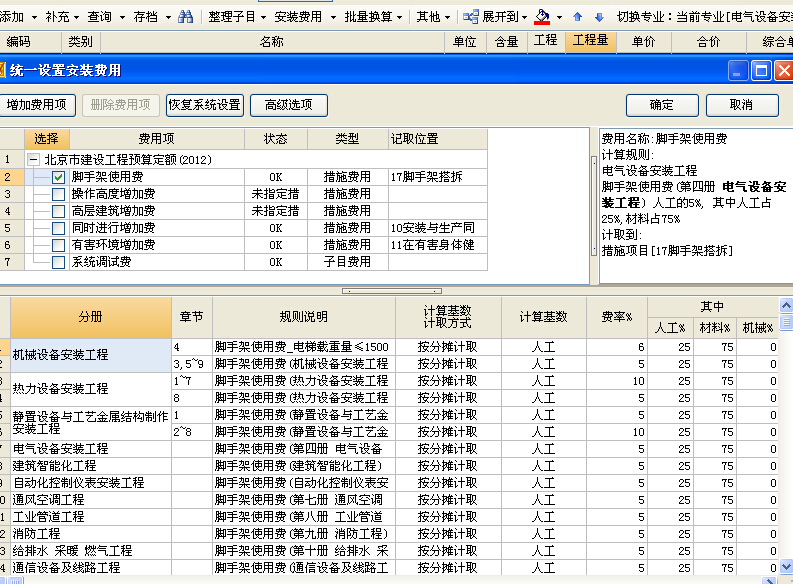Click the 增加费用项 button
Viewport: 793px width, 584px height.
(37, 105)
